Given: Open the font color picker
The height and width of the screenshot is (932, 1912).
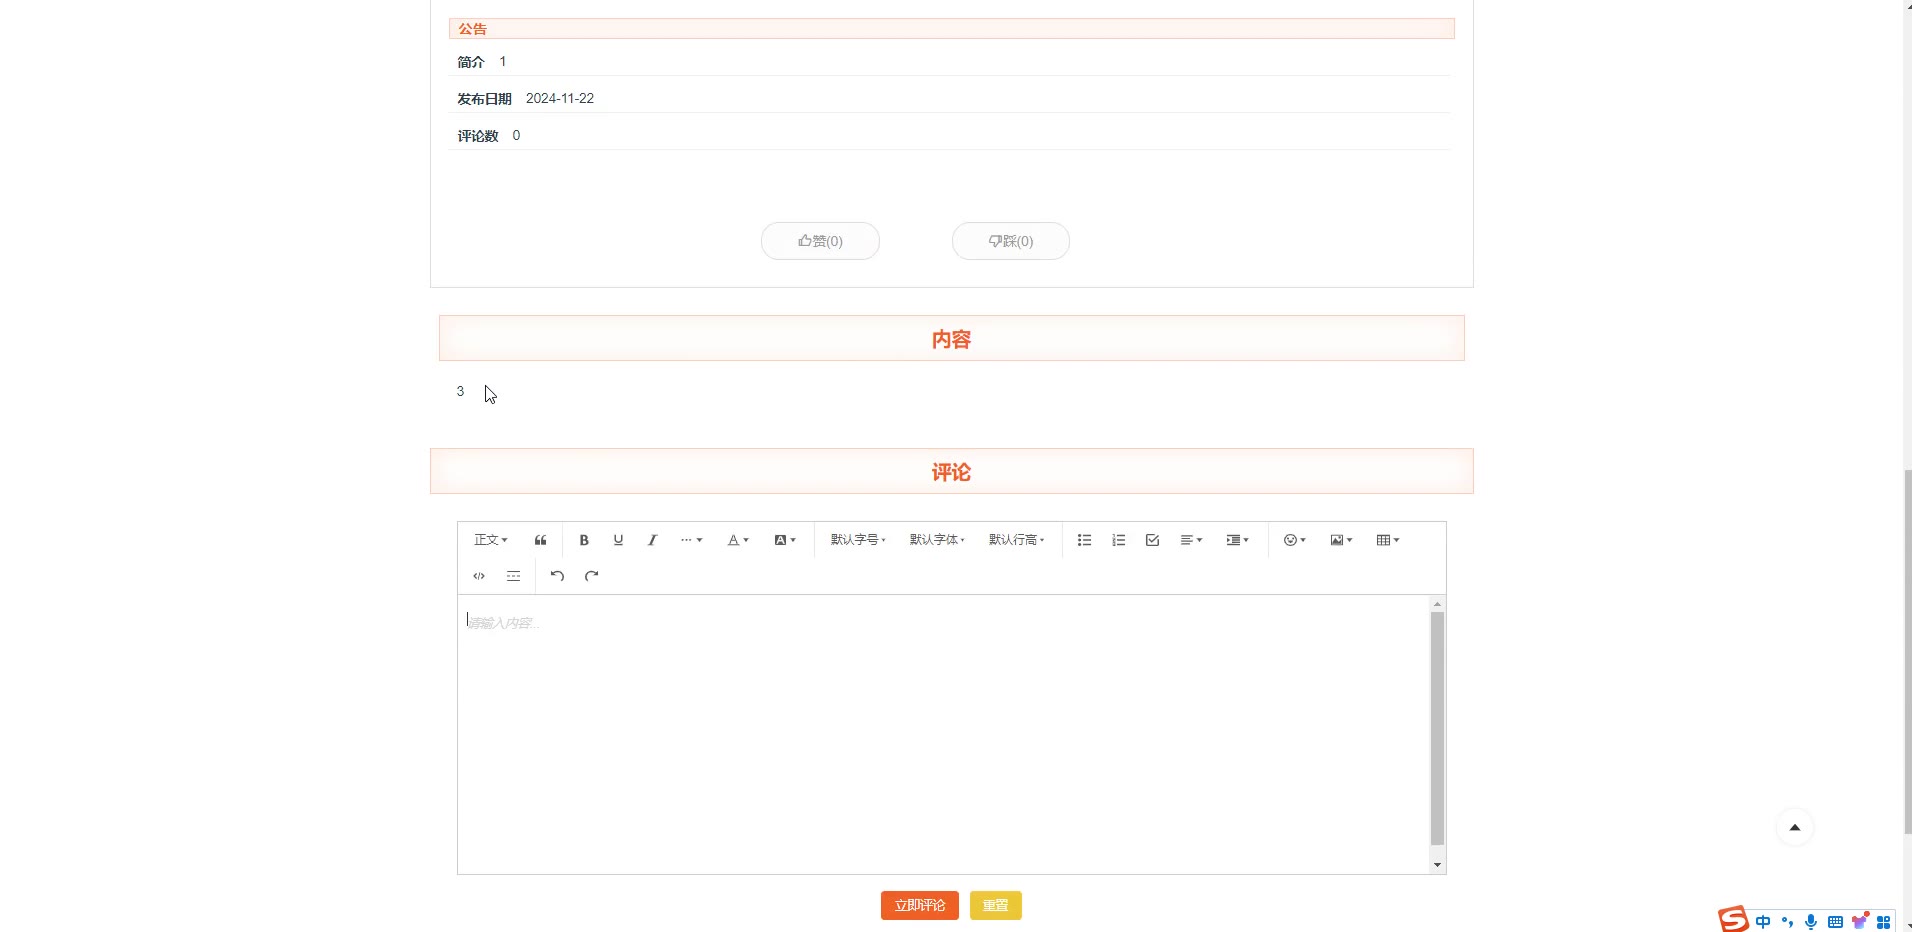Looking at the screenshot, I should click(x=738, y=540).
